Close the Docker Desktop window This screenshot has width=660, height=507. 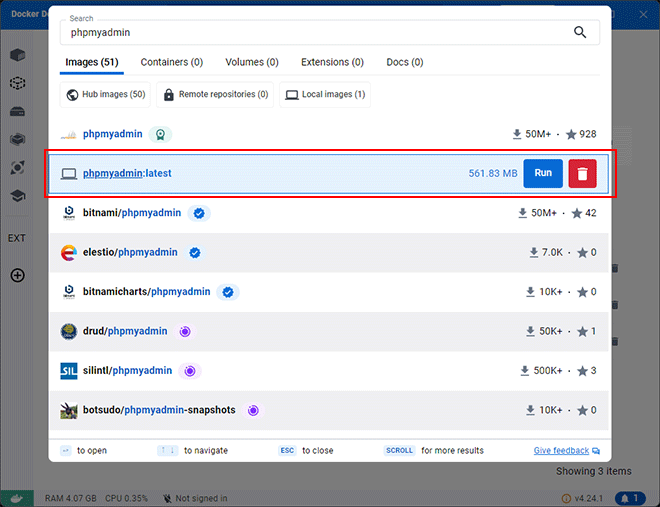coord(643,15)
